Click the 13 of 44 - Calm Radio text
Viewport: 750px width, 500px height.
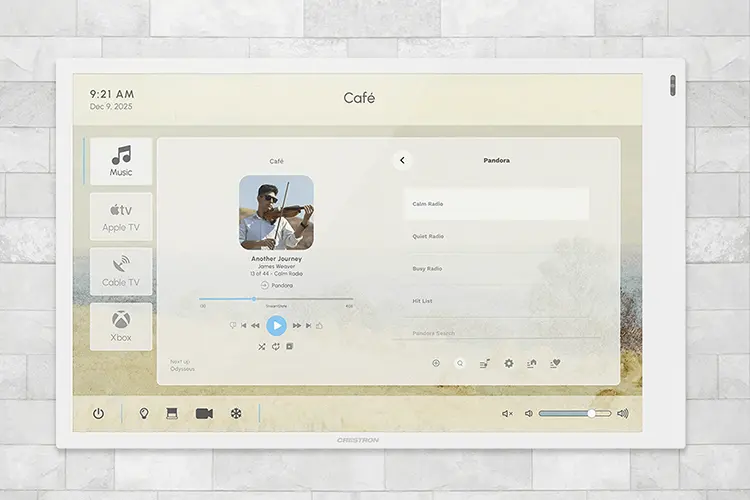[276, 274]
